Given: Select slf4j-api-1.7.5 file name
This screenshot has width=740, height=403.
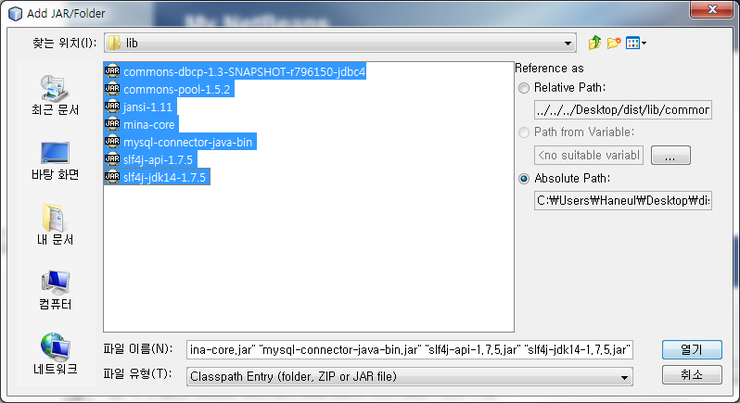Looking at the screenshot, I should click(158, 160).
